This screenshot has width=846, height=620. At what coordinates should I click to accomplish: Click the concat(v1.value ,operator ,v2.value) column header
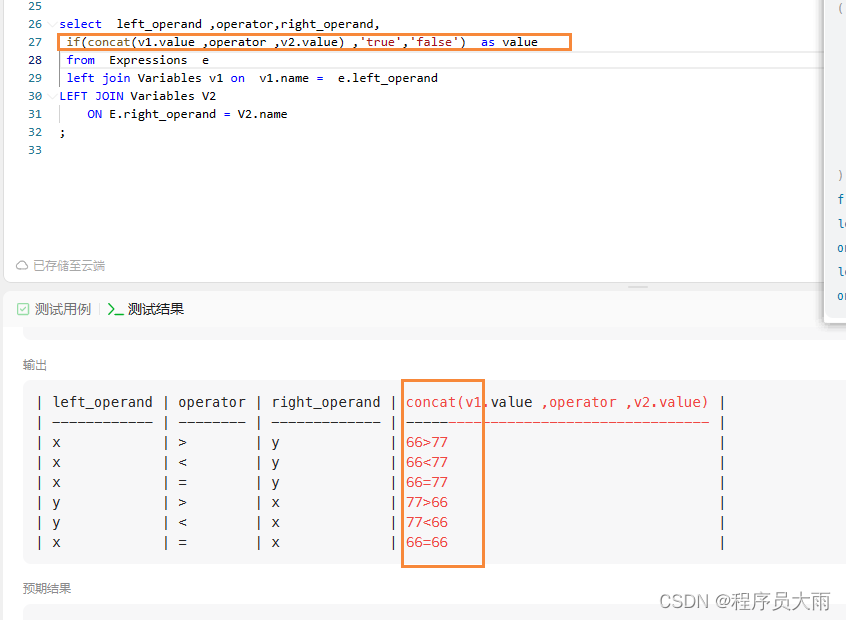pyautogui.click(x=557, y=403)
